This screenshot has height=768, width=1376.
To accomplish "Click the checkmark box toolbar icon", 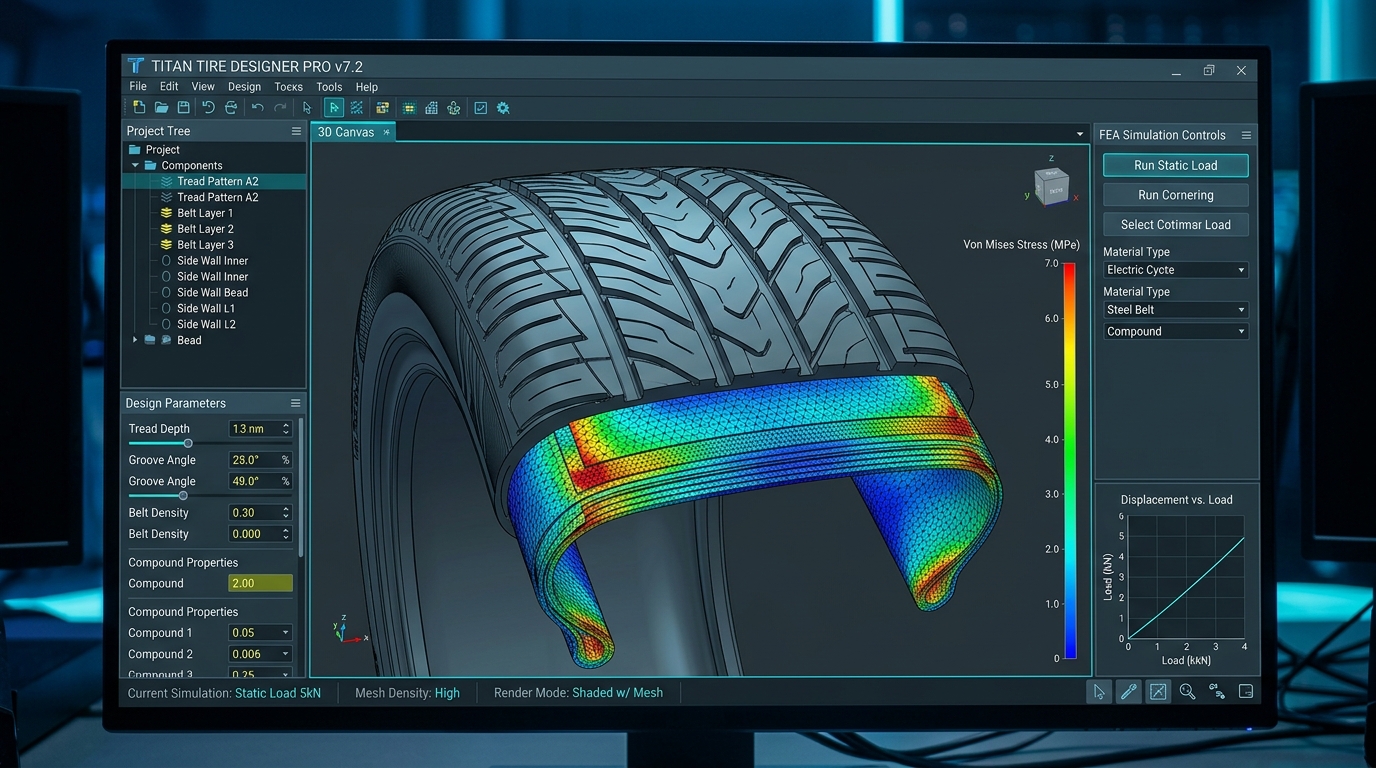I will point(481,108).
